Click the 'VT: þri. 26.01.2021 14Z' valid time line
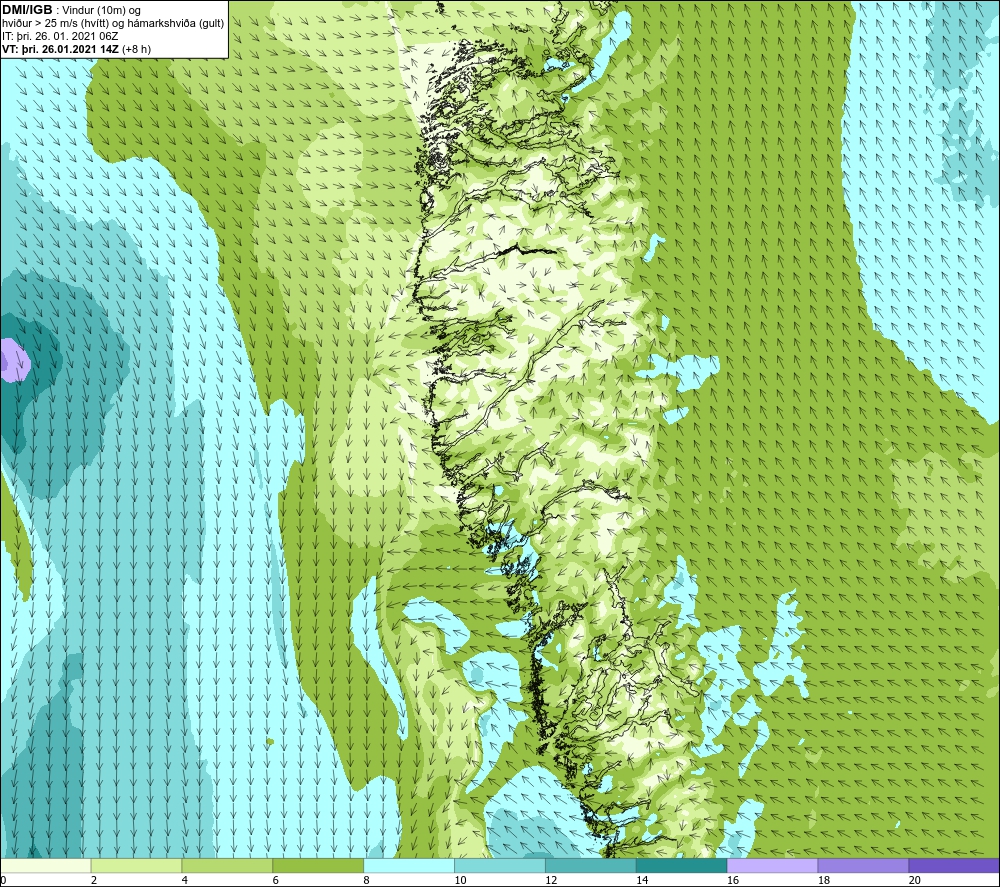The height and width of the screenshot is (887, 1000). click(77, 49)
